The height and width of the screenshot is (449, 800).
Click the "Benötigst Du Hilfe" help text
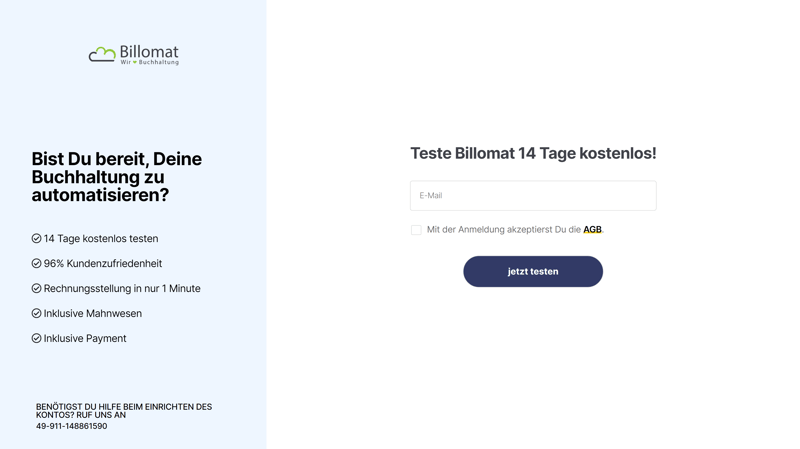click(x=124, y=411)
